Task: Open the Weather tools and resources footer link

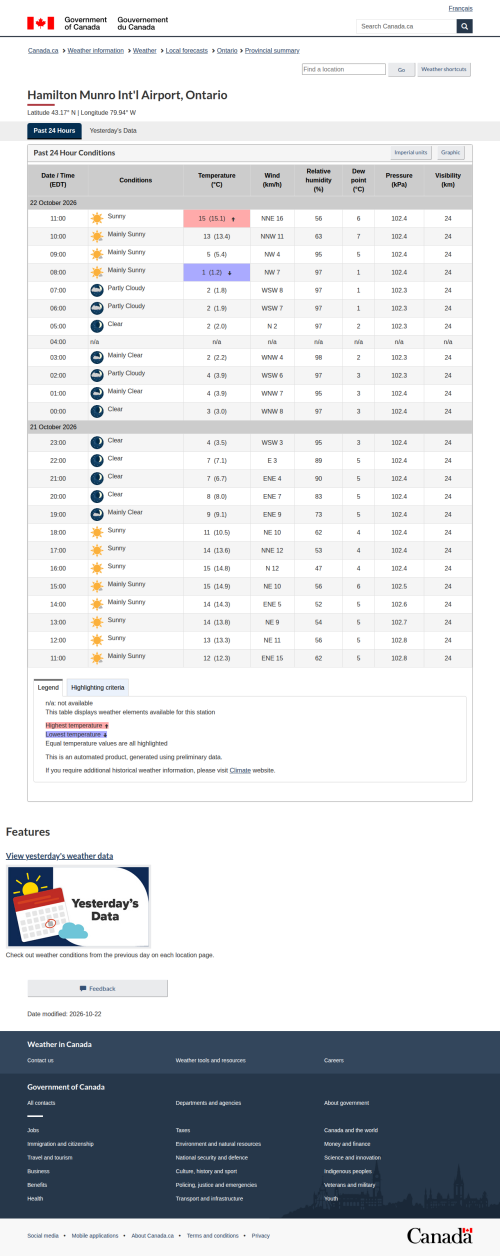Action: pyautogui.click(x=210, y=1060)
